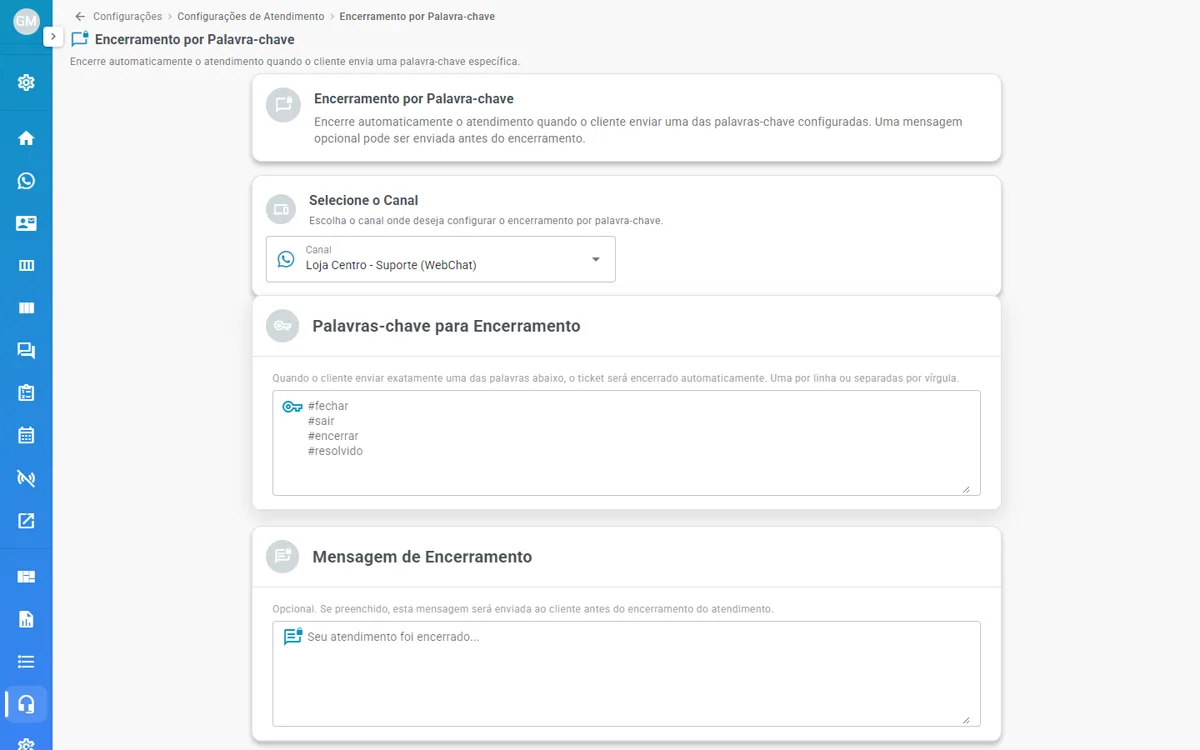Click the '#encerrar' keyword line

pyautogui.click(x=333, y=436)
